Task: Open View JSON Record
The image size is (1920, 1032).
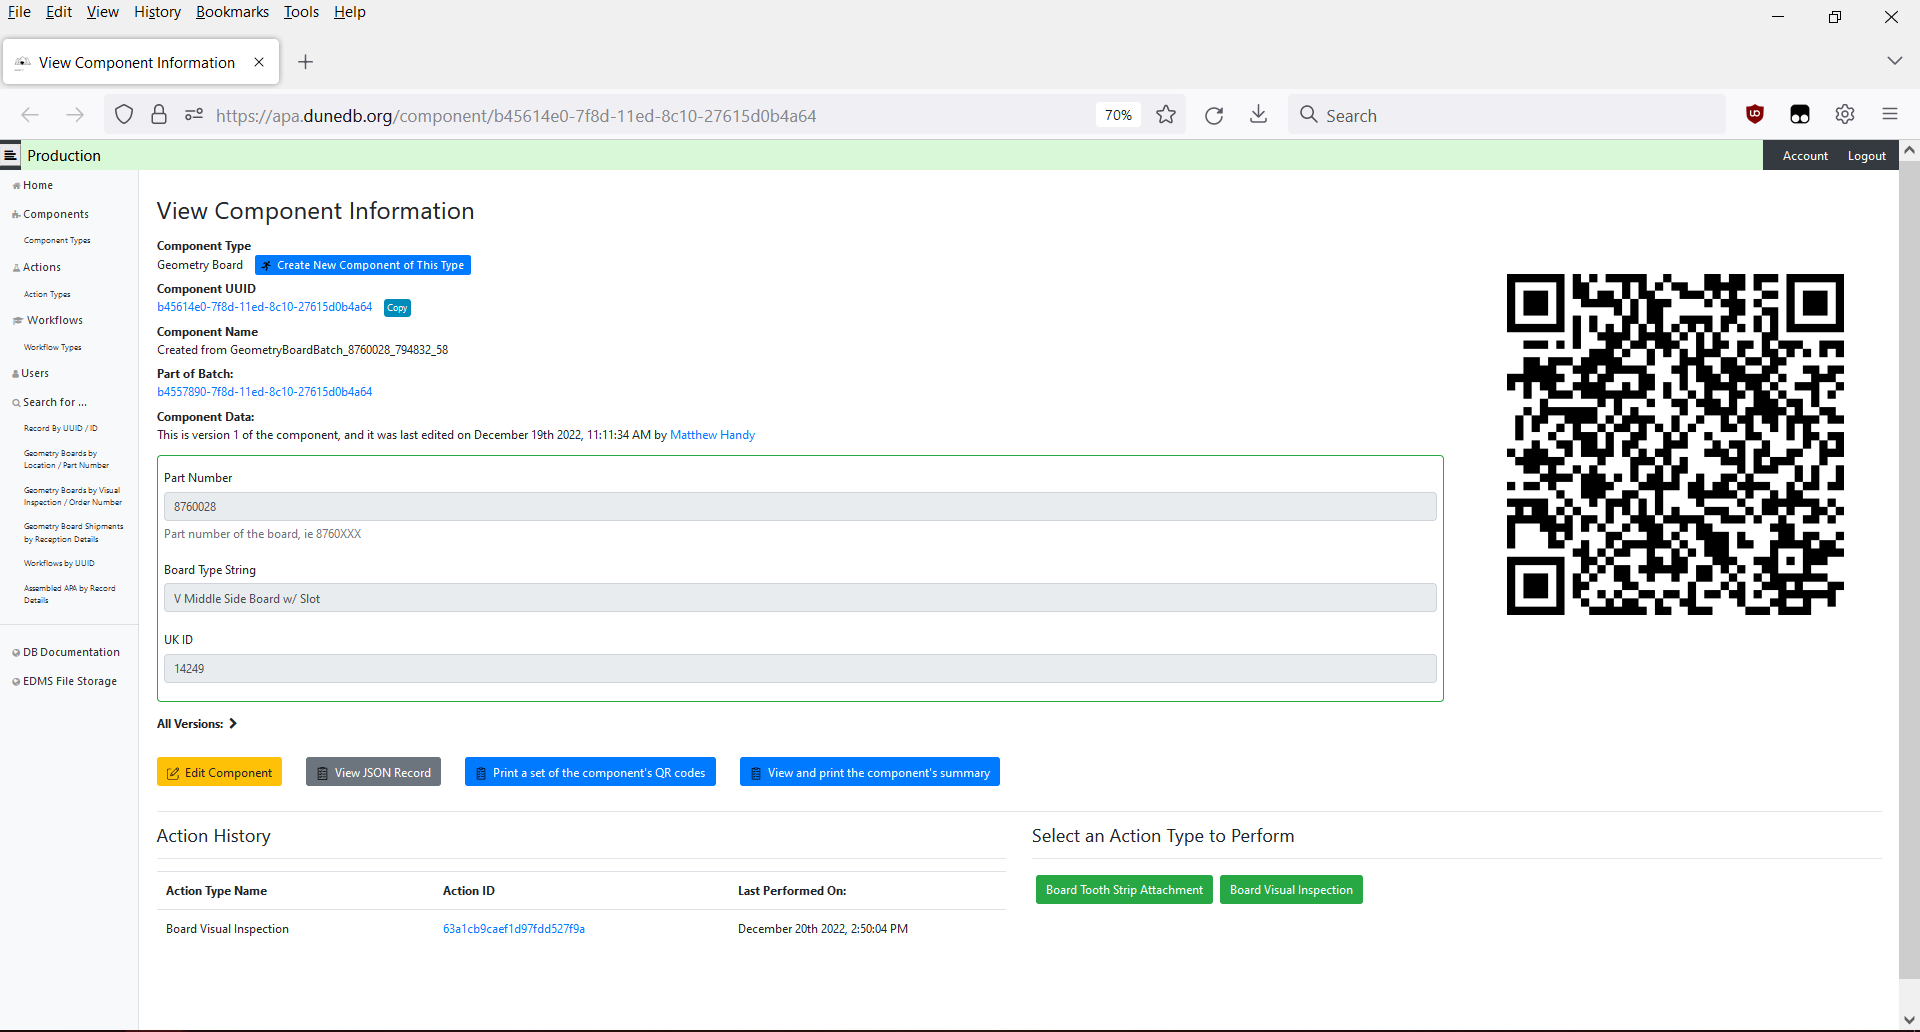Action: (373, 772)
